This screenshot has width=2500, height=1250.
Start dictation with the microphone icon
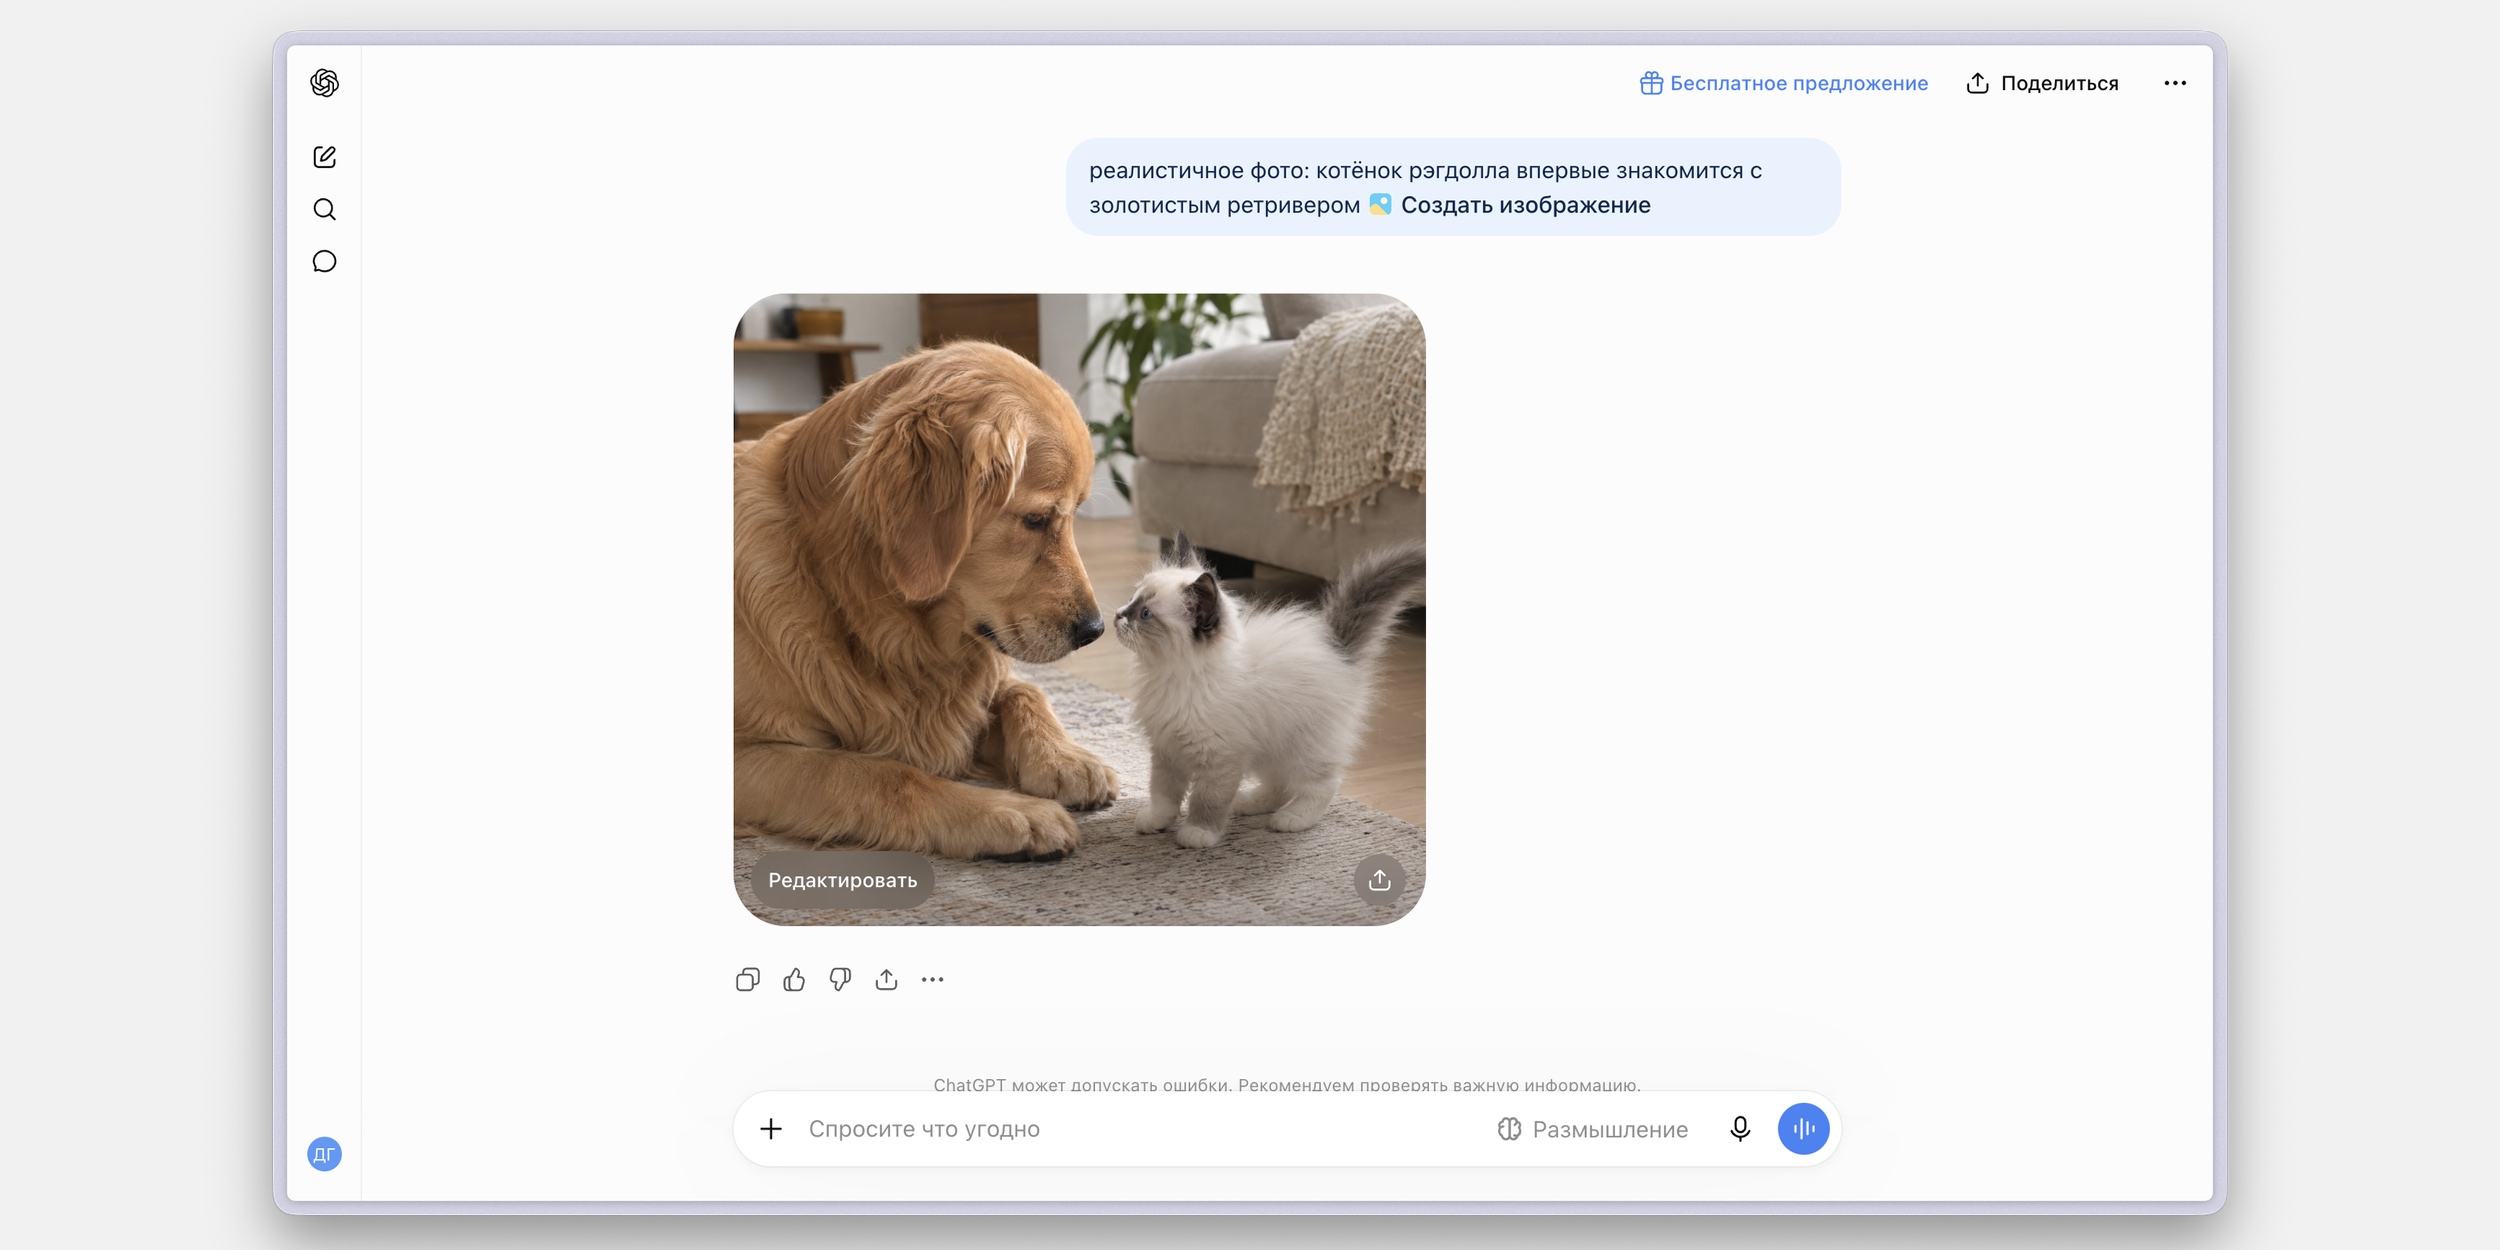(x=1740, y=1129)
